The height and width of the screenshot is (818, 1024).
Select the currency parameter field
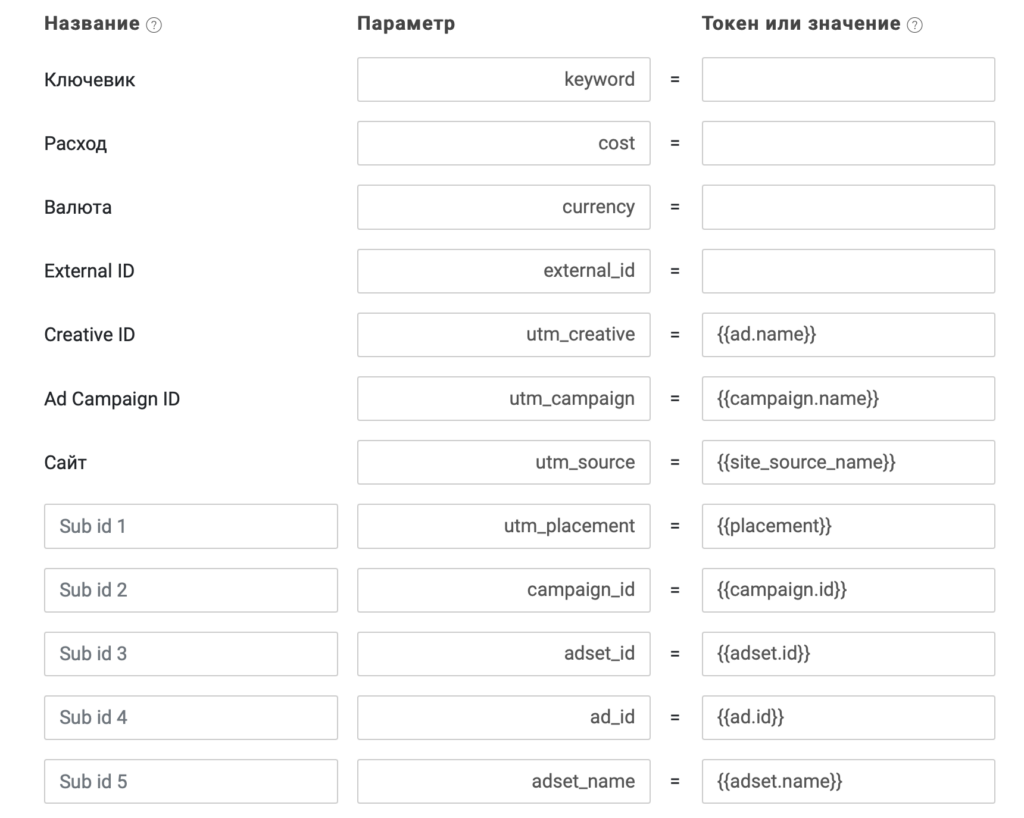point(504,207)
